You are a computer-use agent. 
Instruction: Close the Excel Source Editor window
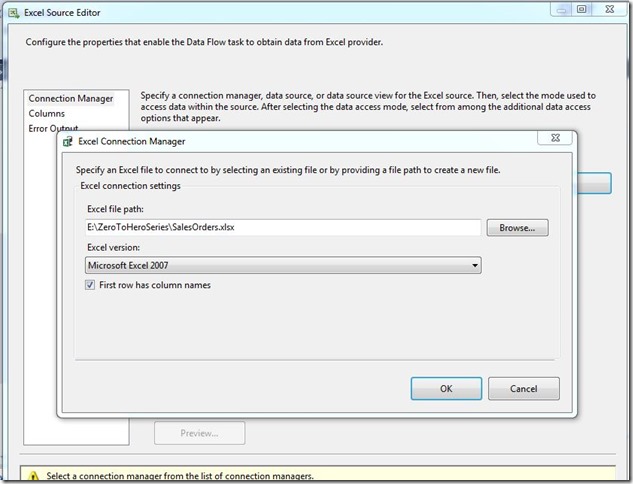point(610,9)
